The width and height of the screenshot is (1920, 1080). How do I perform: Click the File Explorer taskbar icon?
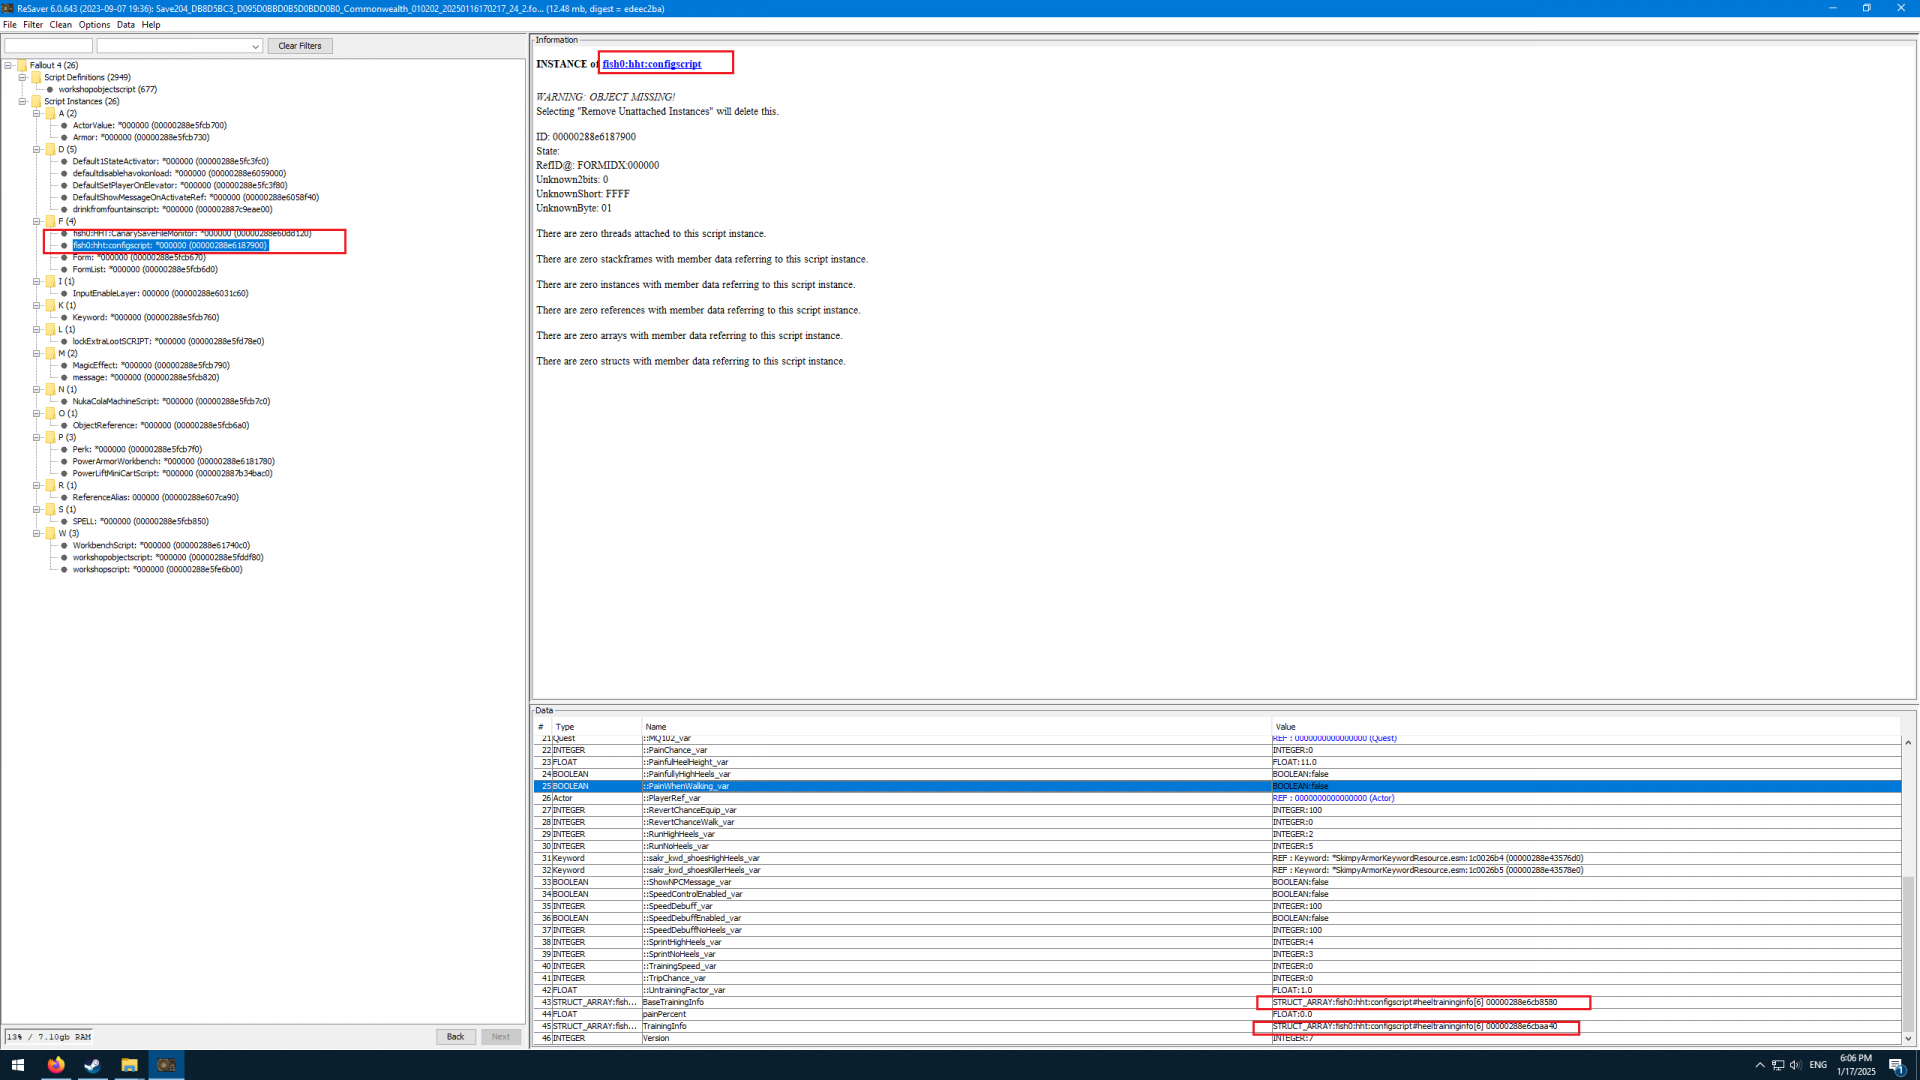129,1065
